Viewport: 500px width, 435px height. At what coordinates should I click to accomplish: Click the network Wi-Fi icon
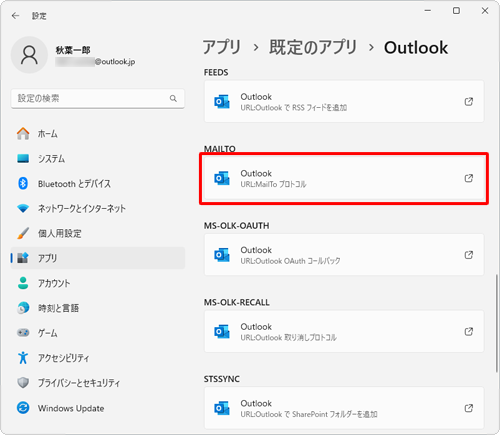click(23, 209)
